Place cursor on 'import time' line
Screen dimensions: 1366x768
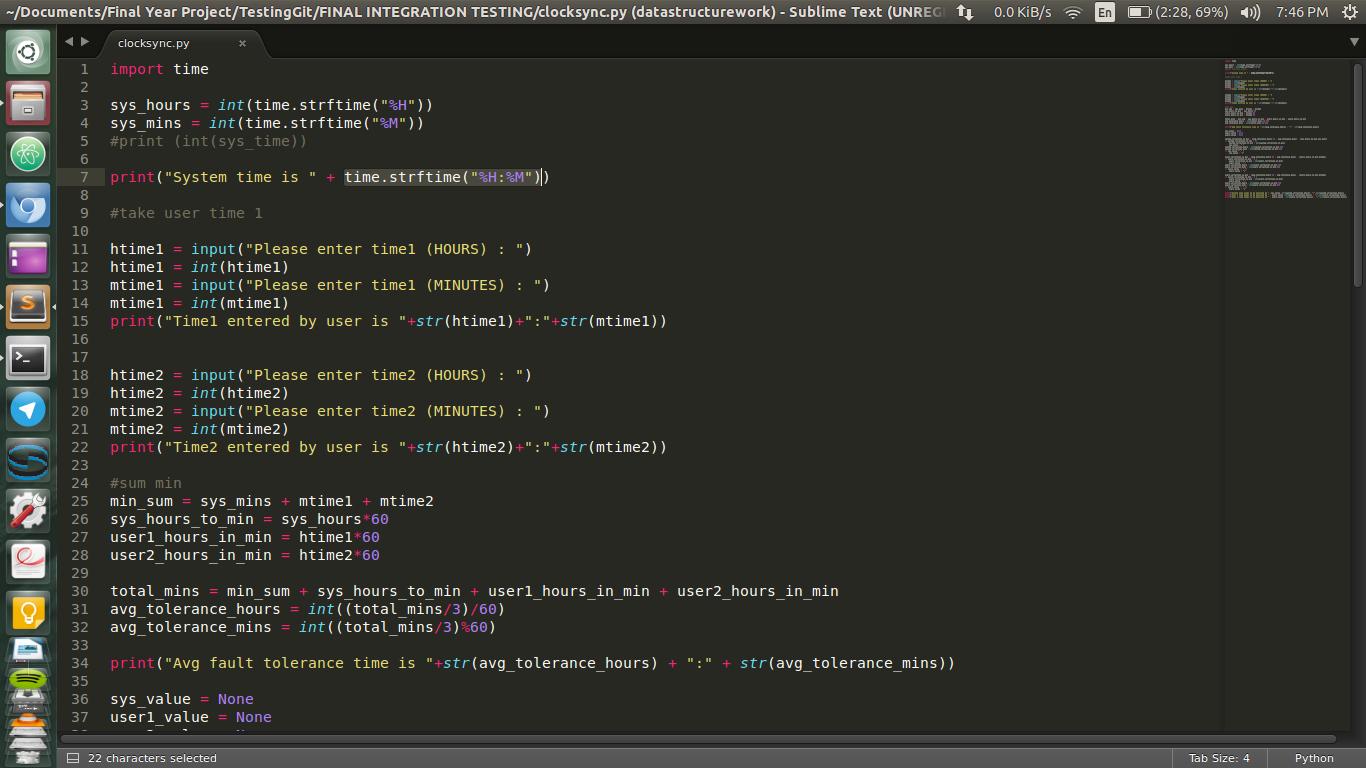[x=159, y=69]
